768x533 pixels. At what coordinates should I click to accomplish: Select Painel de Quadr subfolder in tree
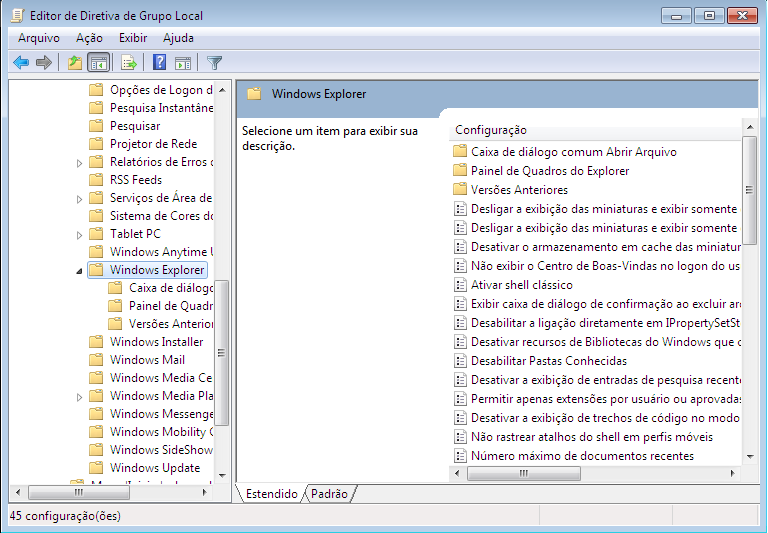tap(161, 306)
